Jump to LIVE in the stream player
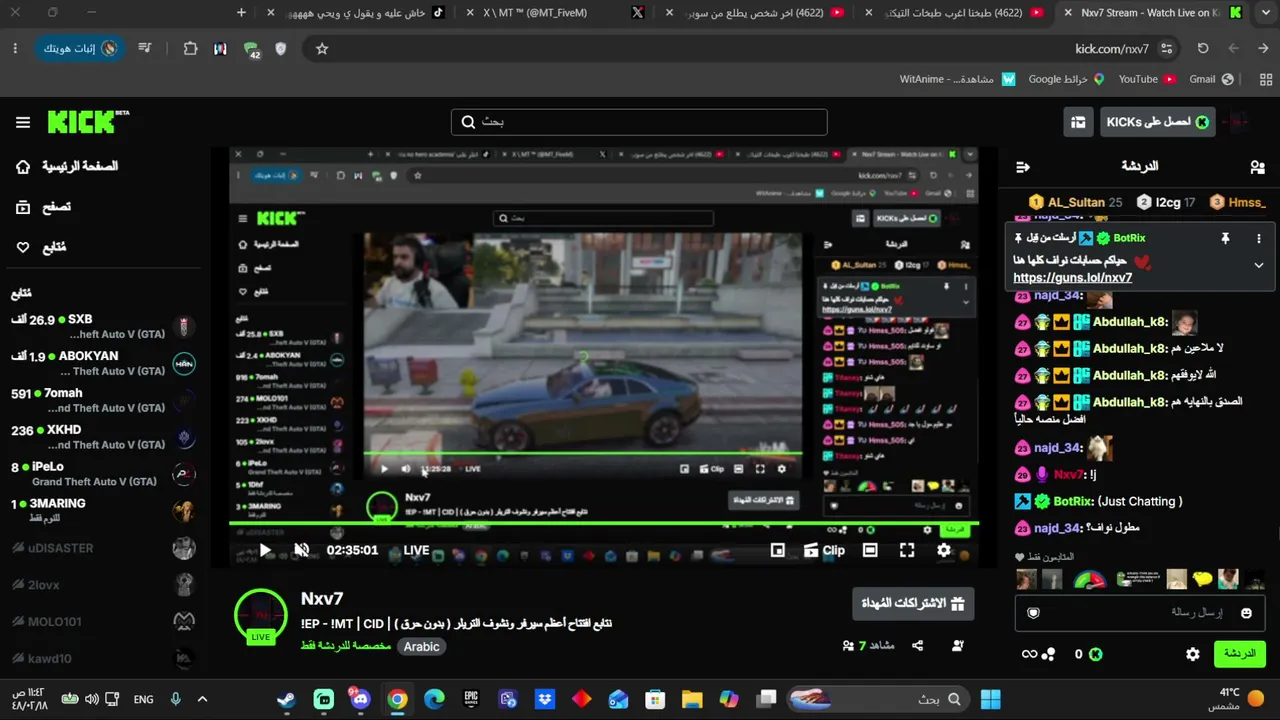This screenshot has width=1280, height=720. point(416,550)
